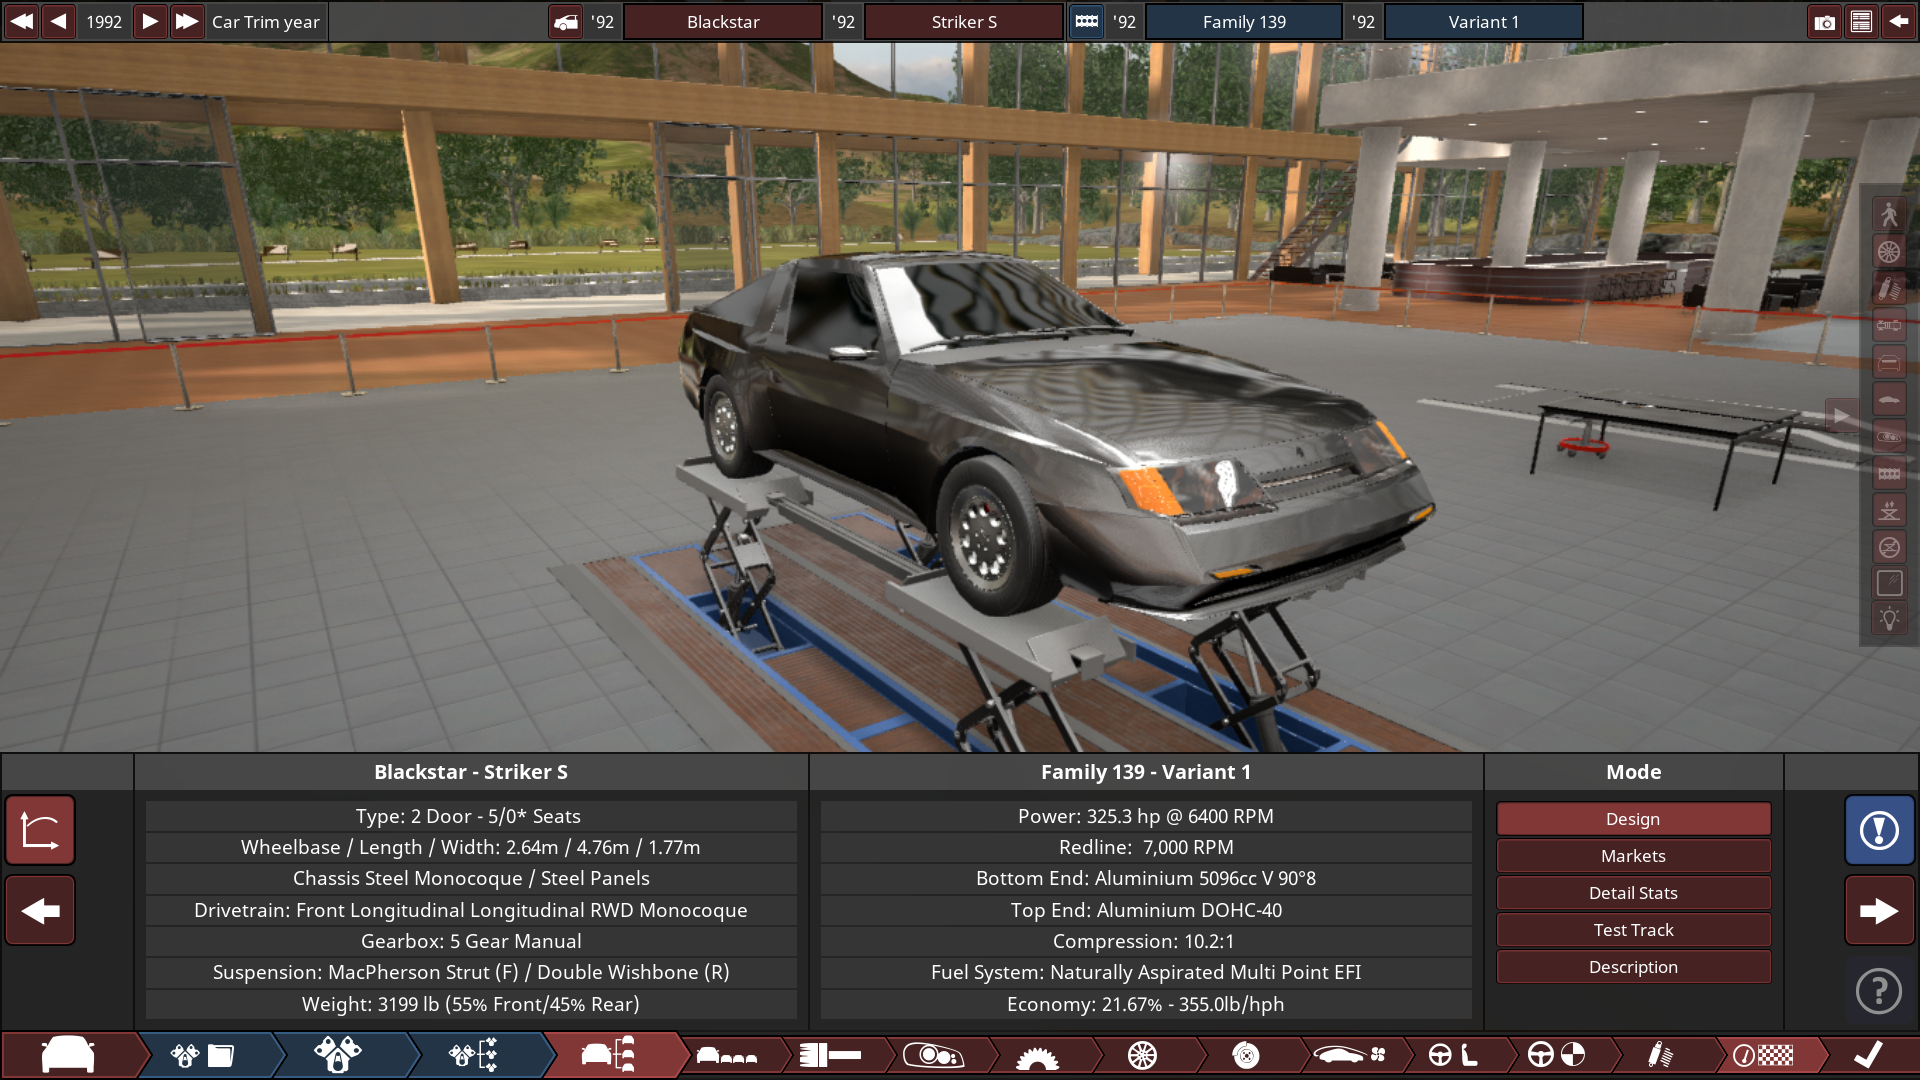Fast-forward the trim year to the latest
This screenshot has width=1920, height=1080.
(x=186, y=21)
